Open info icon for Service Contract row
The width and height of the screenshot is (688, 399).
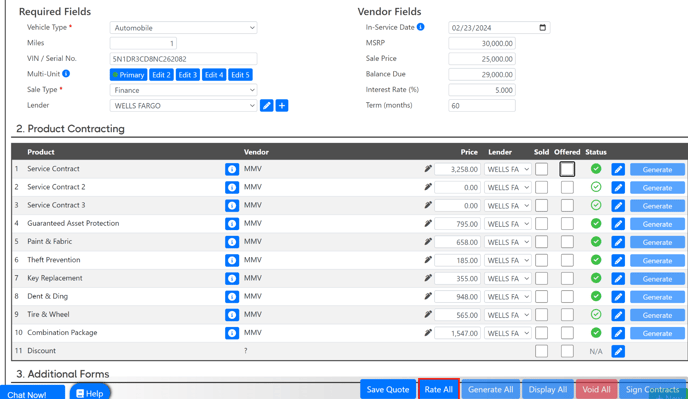[x=232, y=169]
